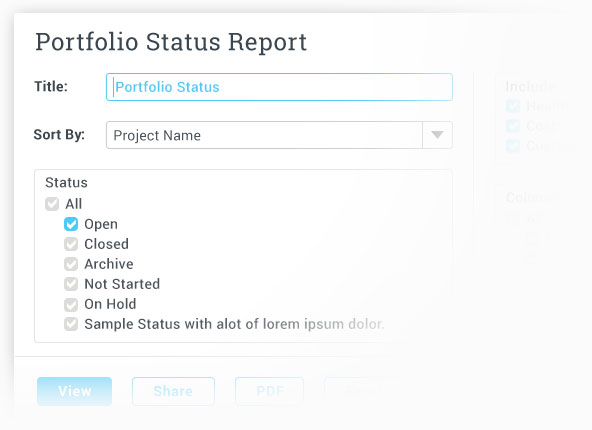The image size is (592, 430).
Task: Toggle the Sample Status checkbox
Action: tap(71, 324)
